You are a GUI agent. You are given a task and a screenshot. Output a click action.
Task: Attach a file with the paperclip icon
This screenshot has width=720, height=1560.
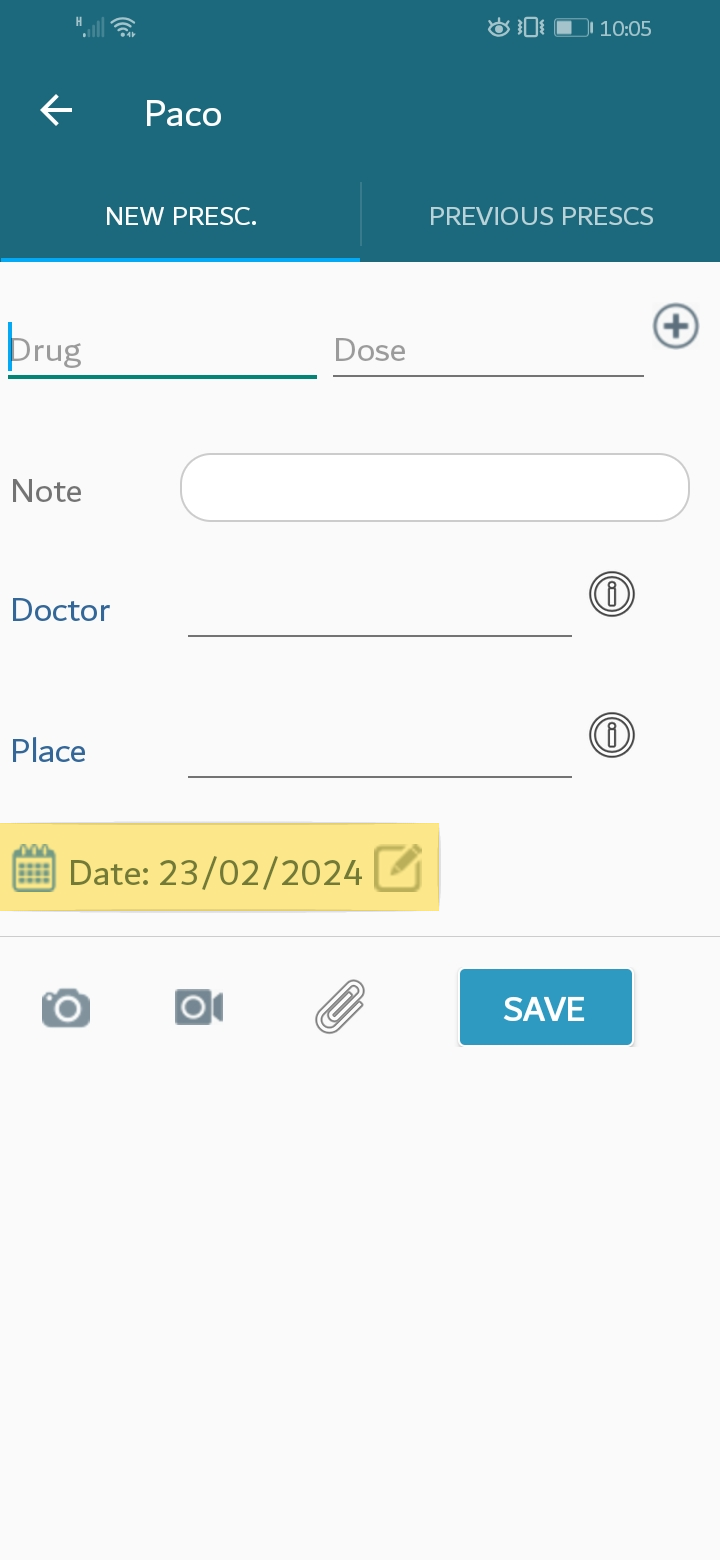click(x=340, y=1006)
